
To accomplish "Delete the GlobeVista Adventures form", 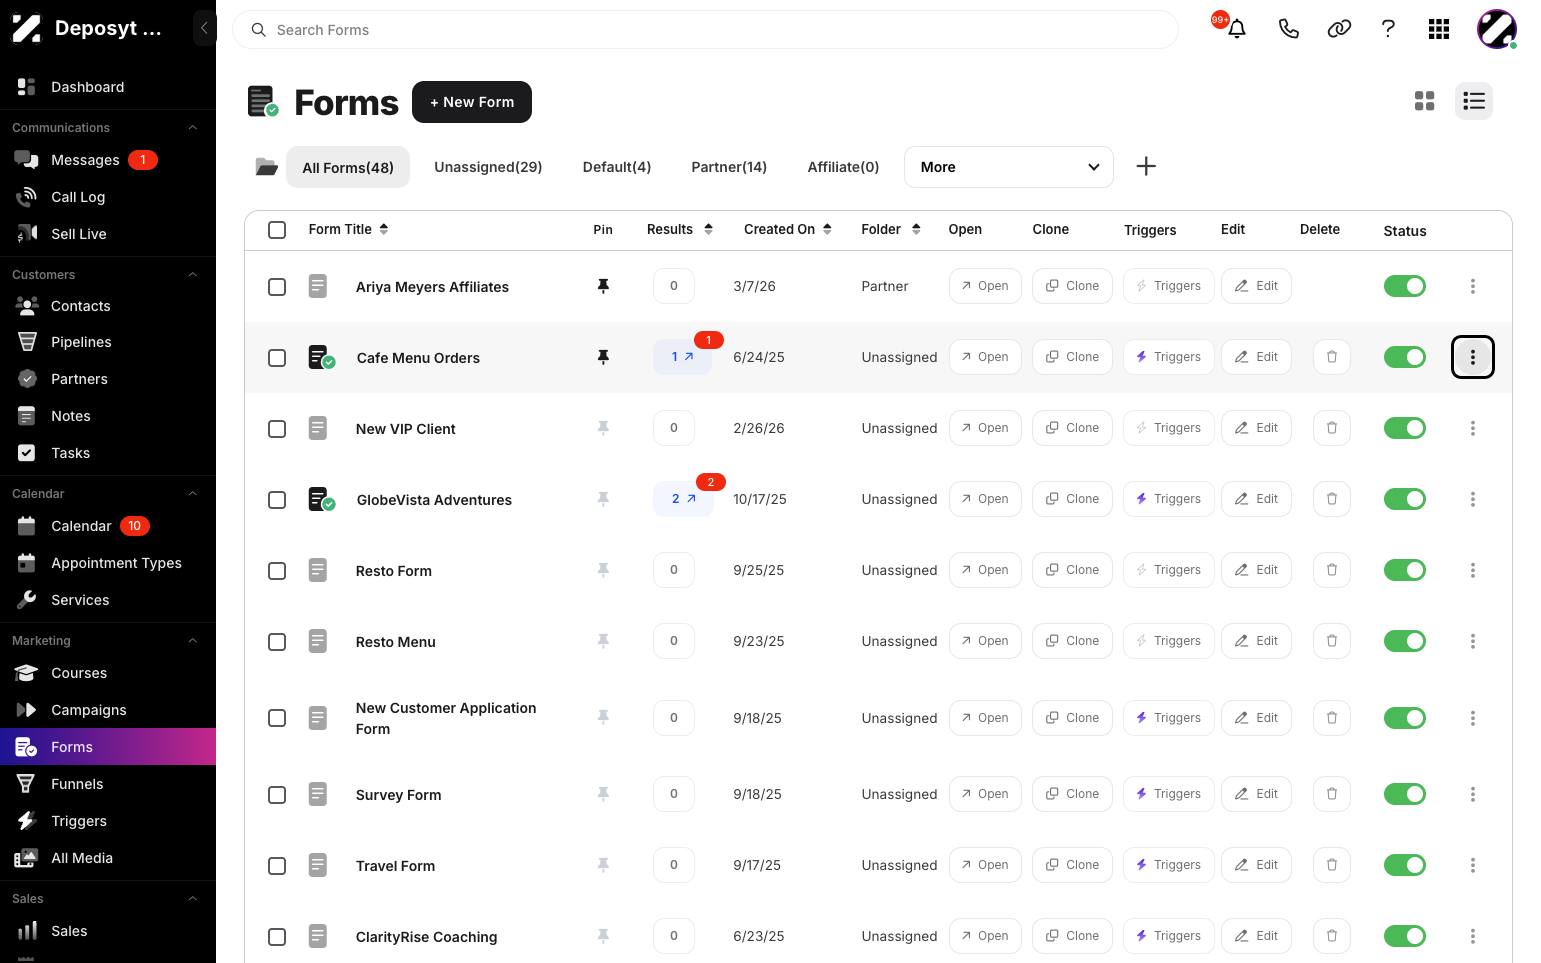I will coord(1332,499).
